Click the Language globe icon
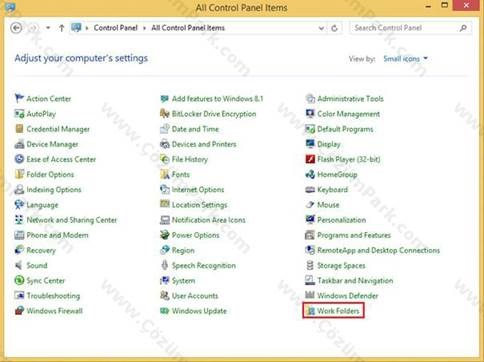Viewport: 484px width, 362px height. [x=19, y=205]
